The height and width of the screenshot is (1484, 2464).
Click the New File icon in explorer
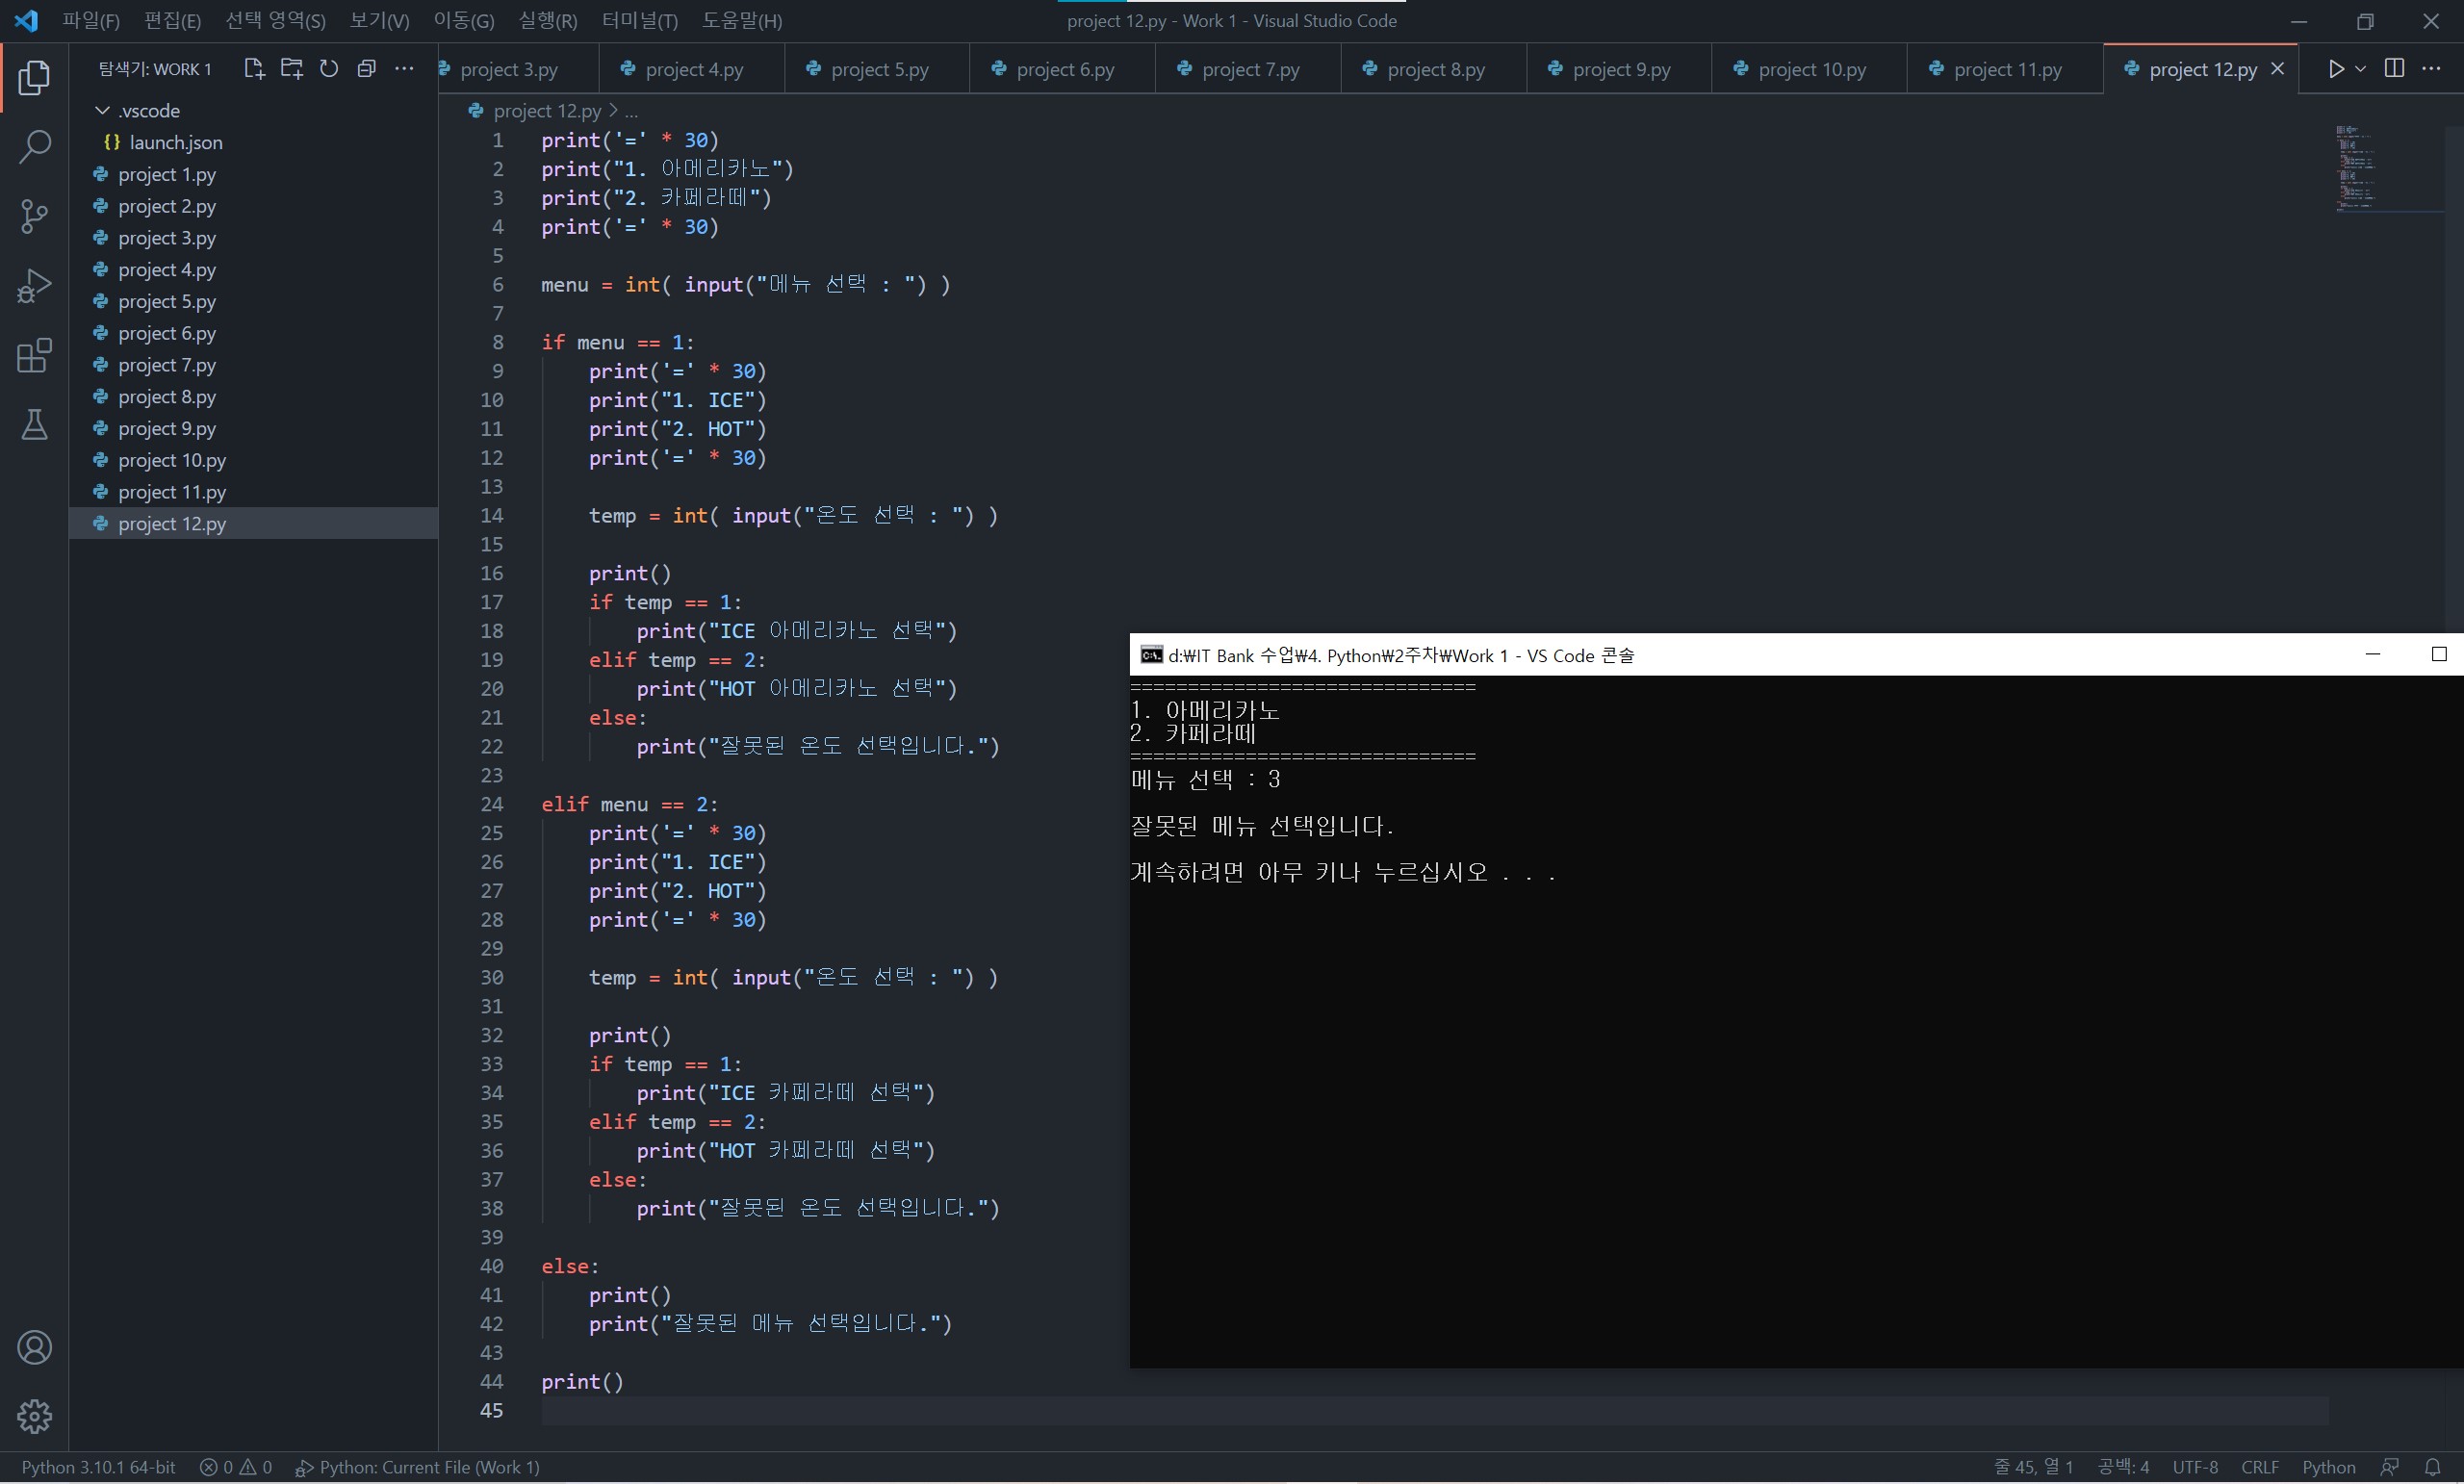[x=253, y=69]
